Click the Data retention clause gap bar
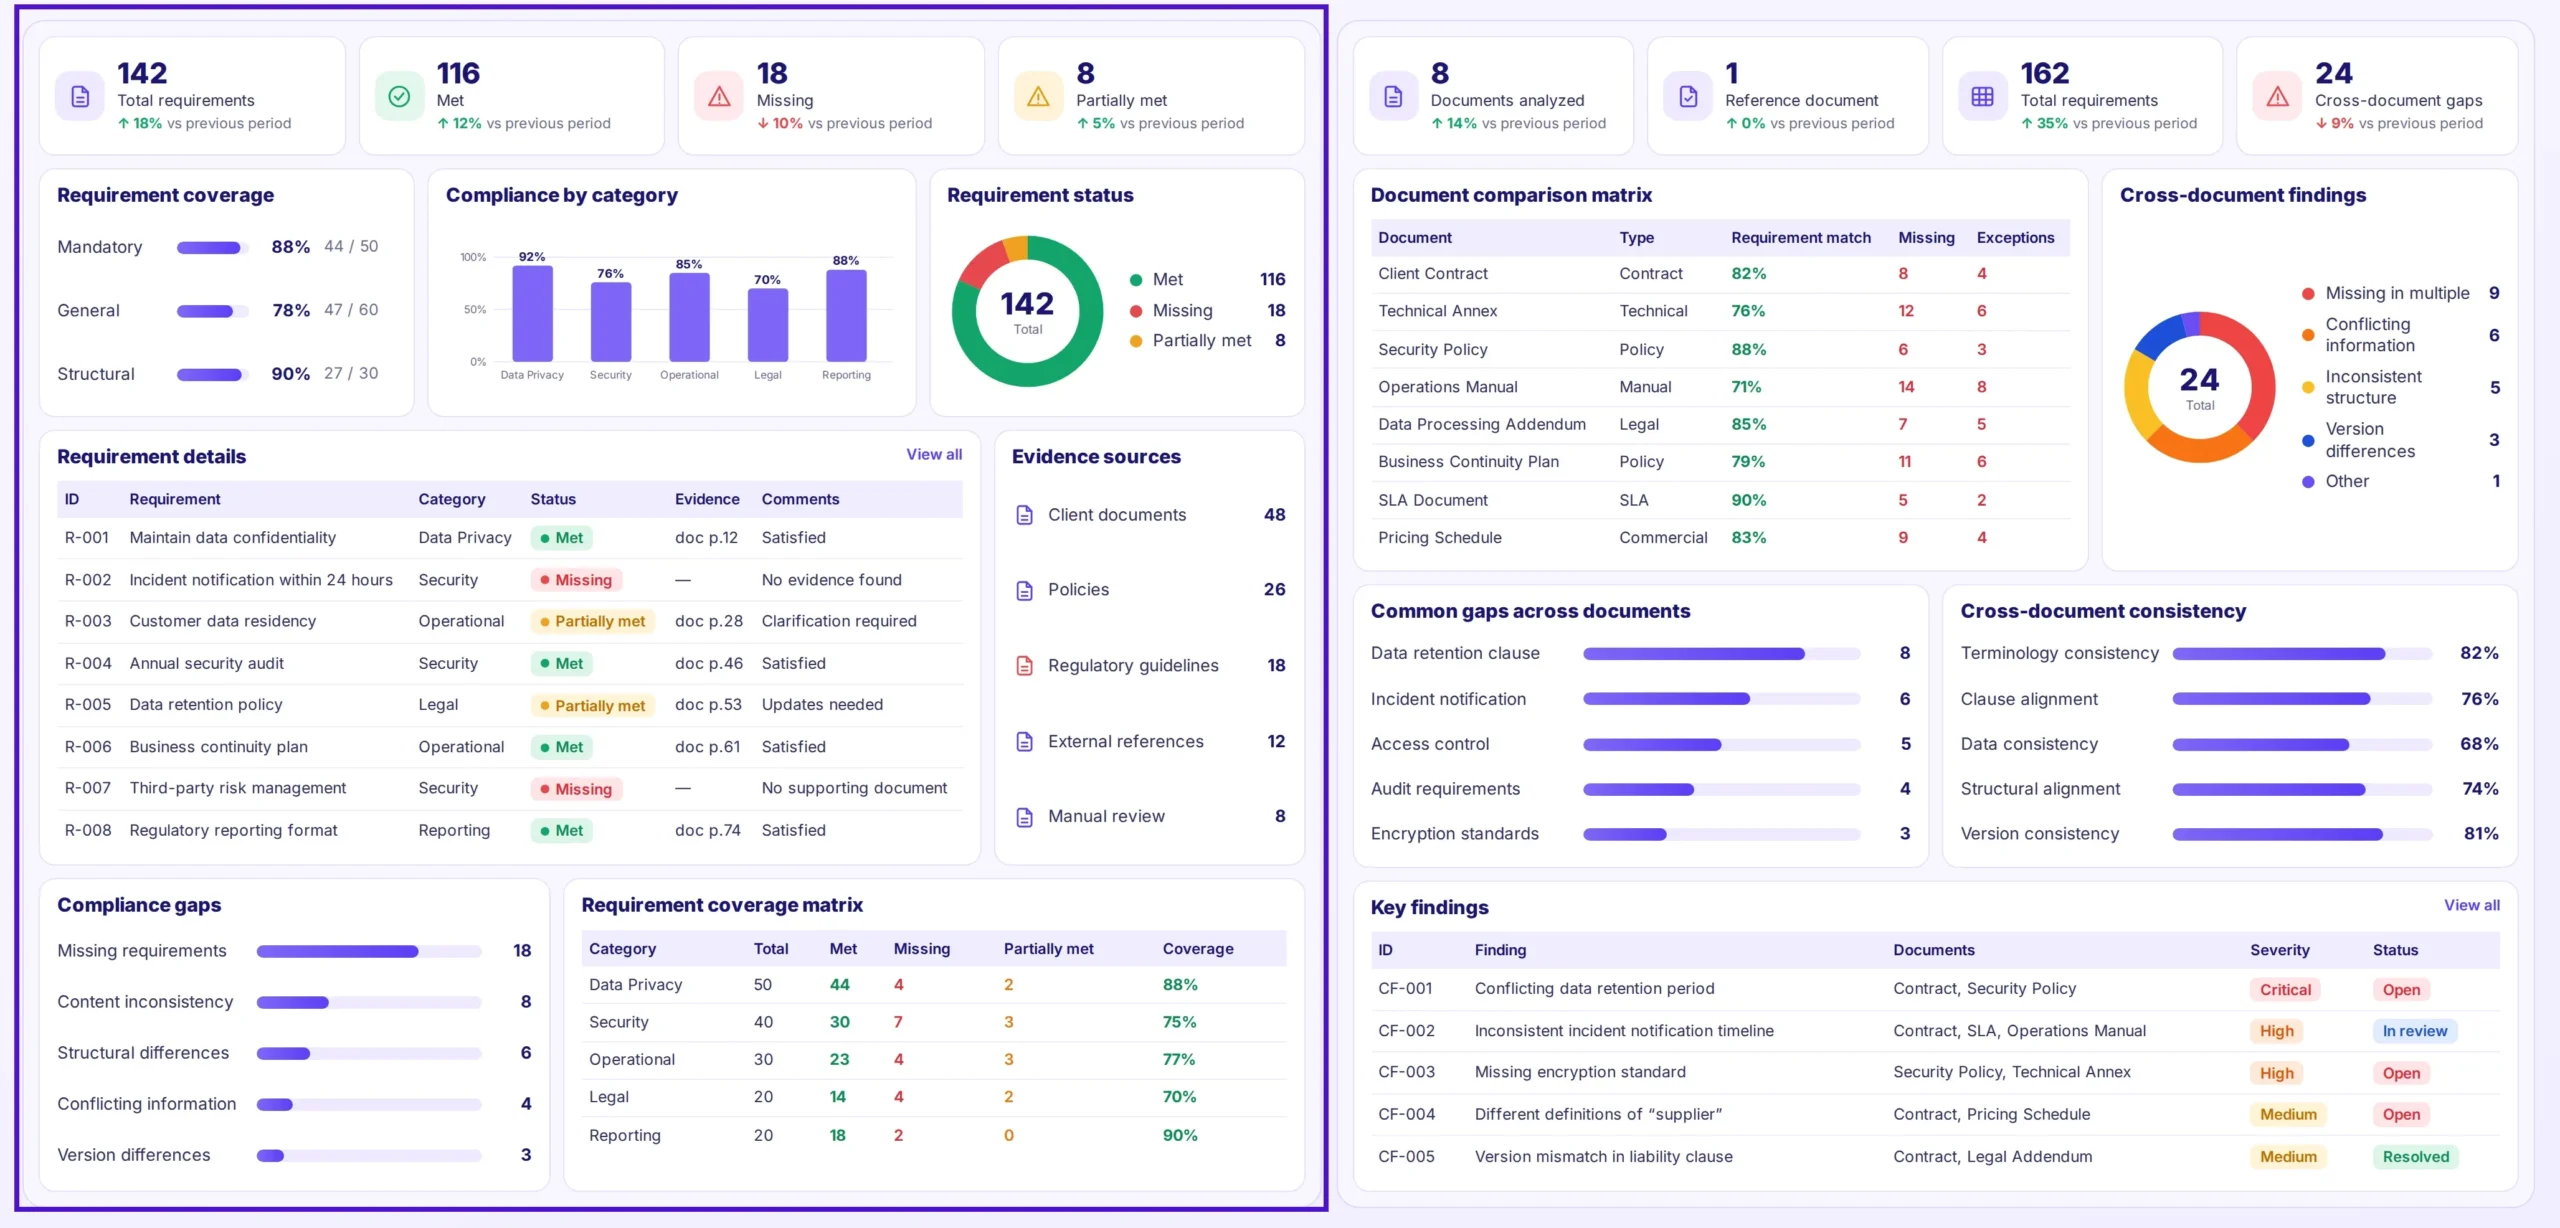 1721,654
